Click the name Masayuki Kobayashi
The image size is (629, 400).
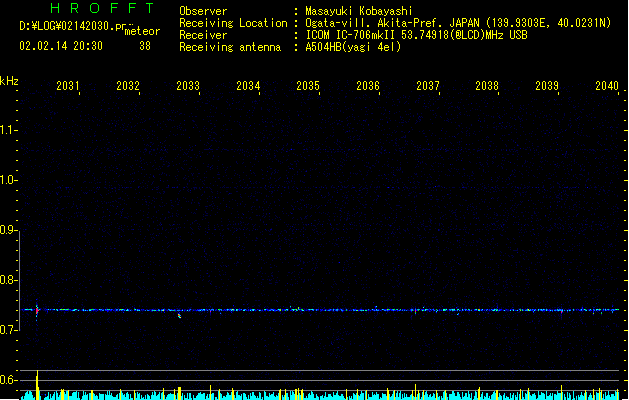[359, 11]
